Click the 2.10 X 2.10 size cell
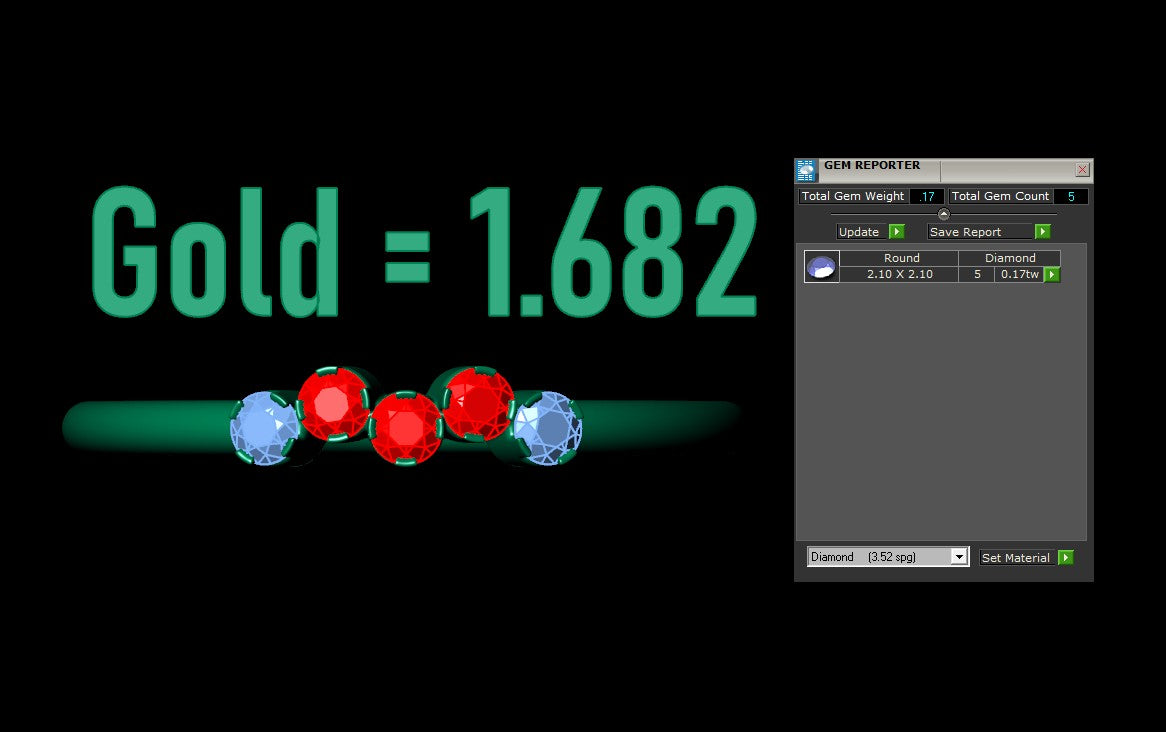Image resolution: width=1166 pixels, height=732 pixels. pos(900,274)
